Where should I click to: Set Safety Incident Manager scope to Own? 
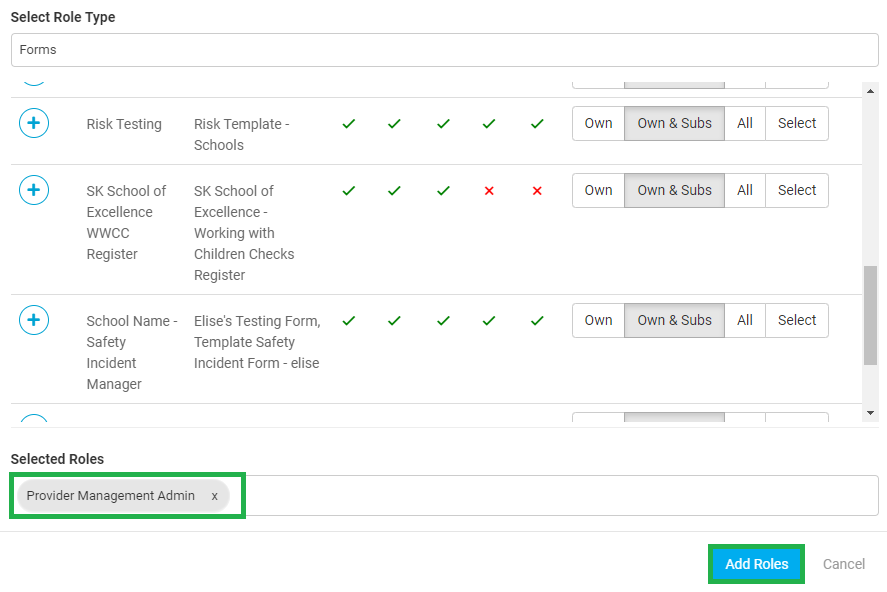pyautogui.click(x=598, y=321)
